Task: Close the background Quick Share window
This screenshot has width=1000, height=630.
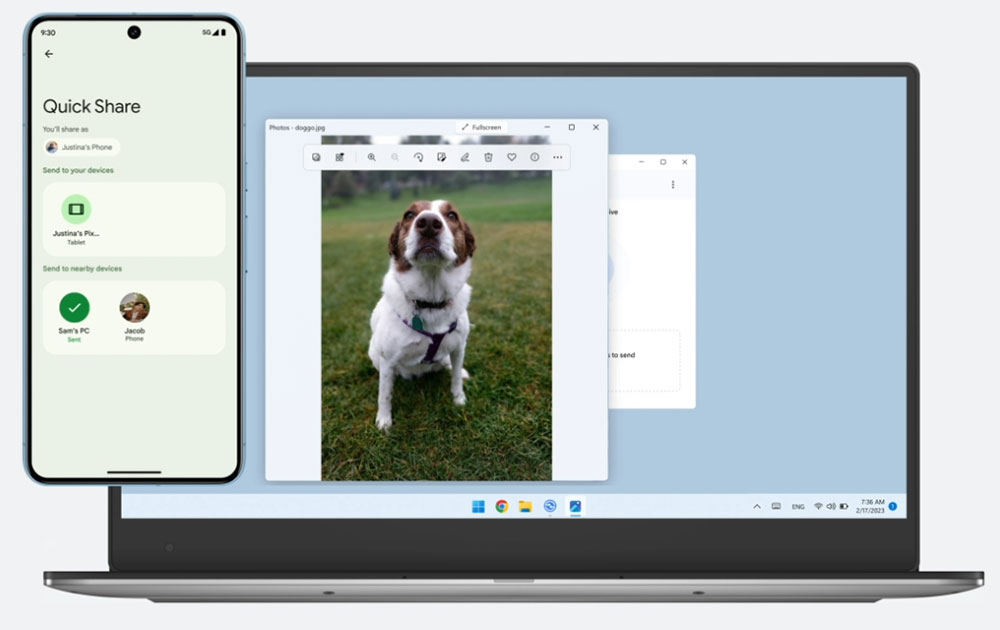Action: point(685,162)
